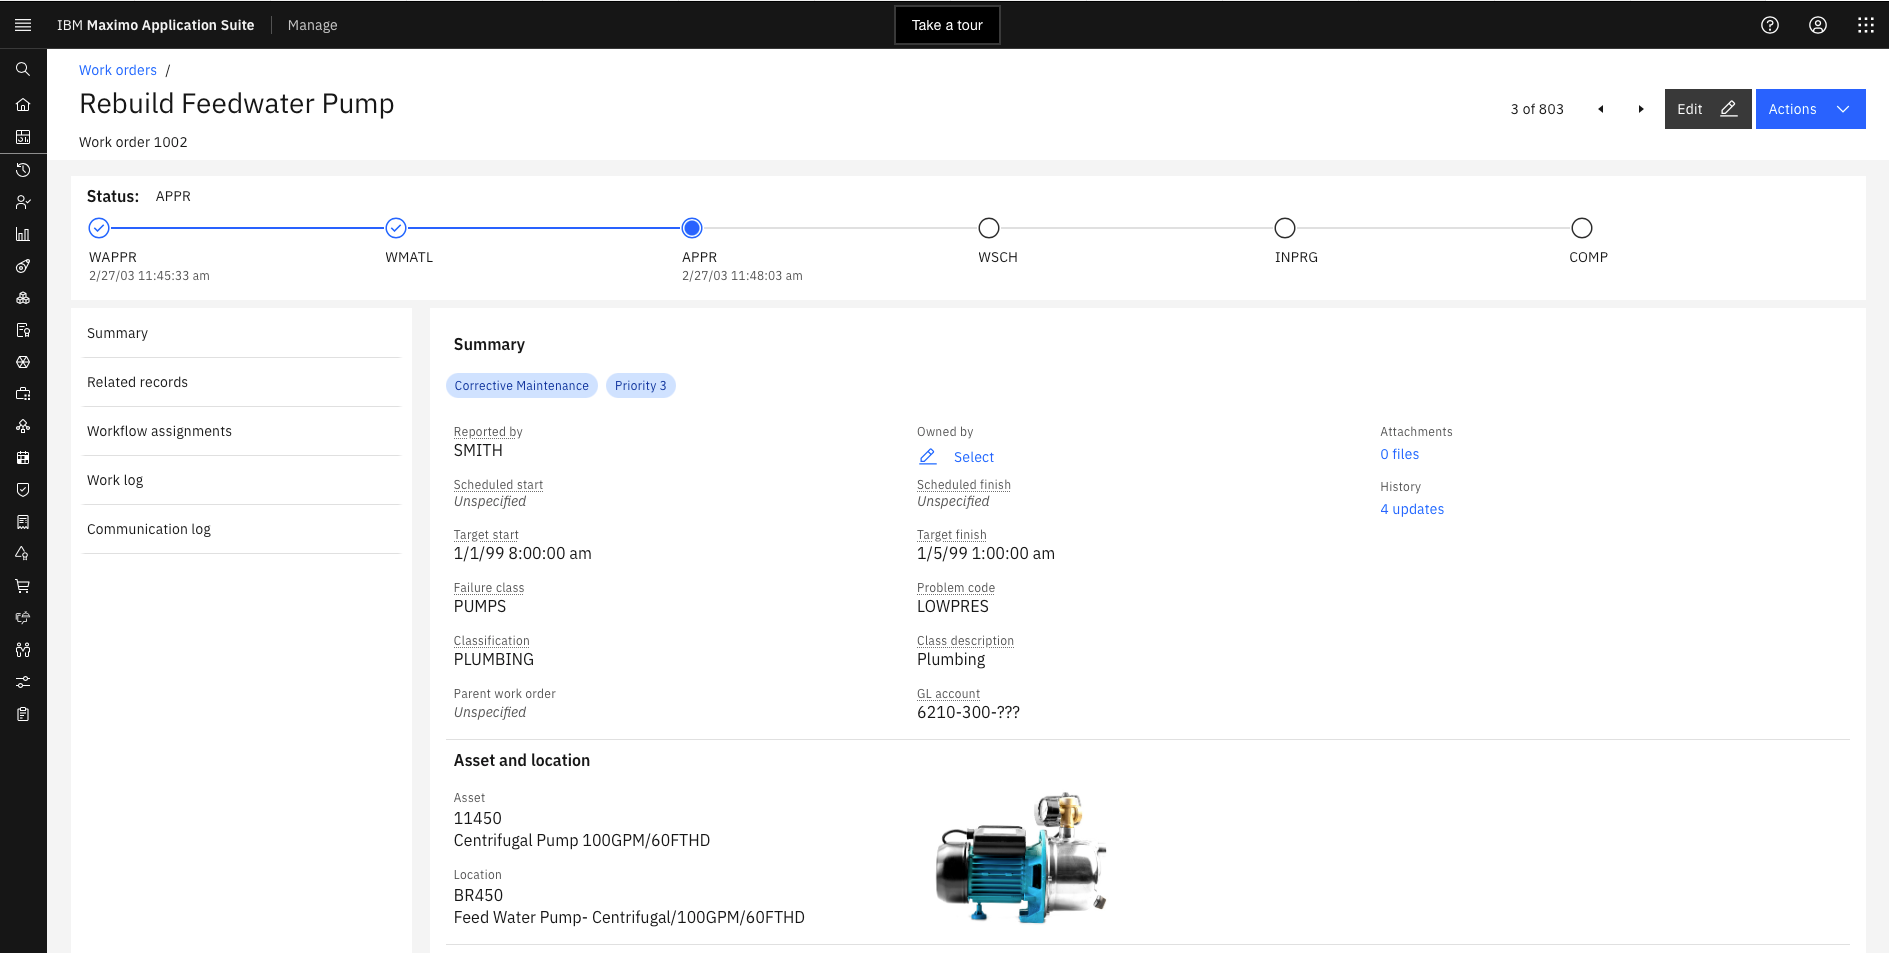
Task: Click the WSCH status step circle
Action: coord(989,228)
